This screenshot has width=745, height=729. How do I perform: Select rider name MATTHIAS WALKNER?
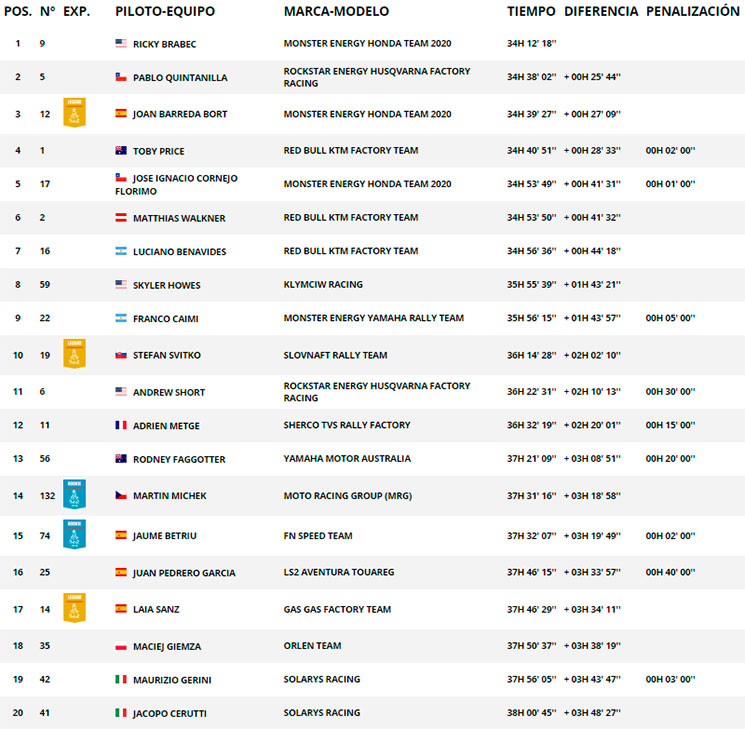pos(179,218)
